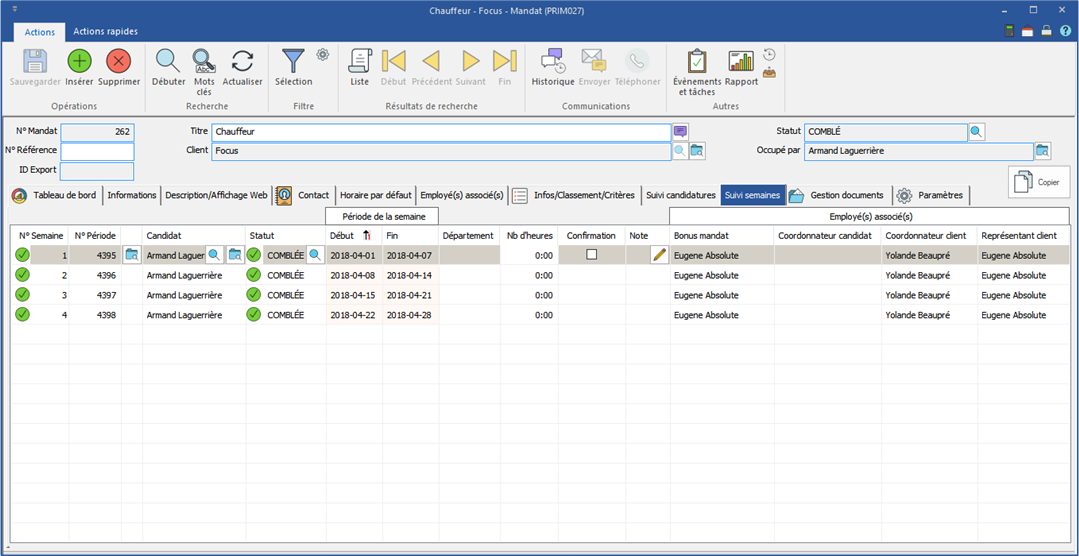Open help question mark icon

point(1065,31)
